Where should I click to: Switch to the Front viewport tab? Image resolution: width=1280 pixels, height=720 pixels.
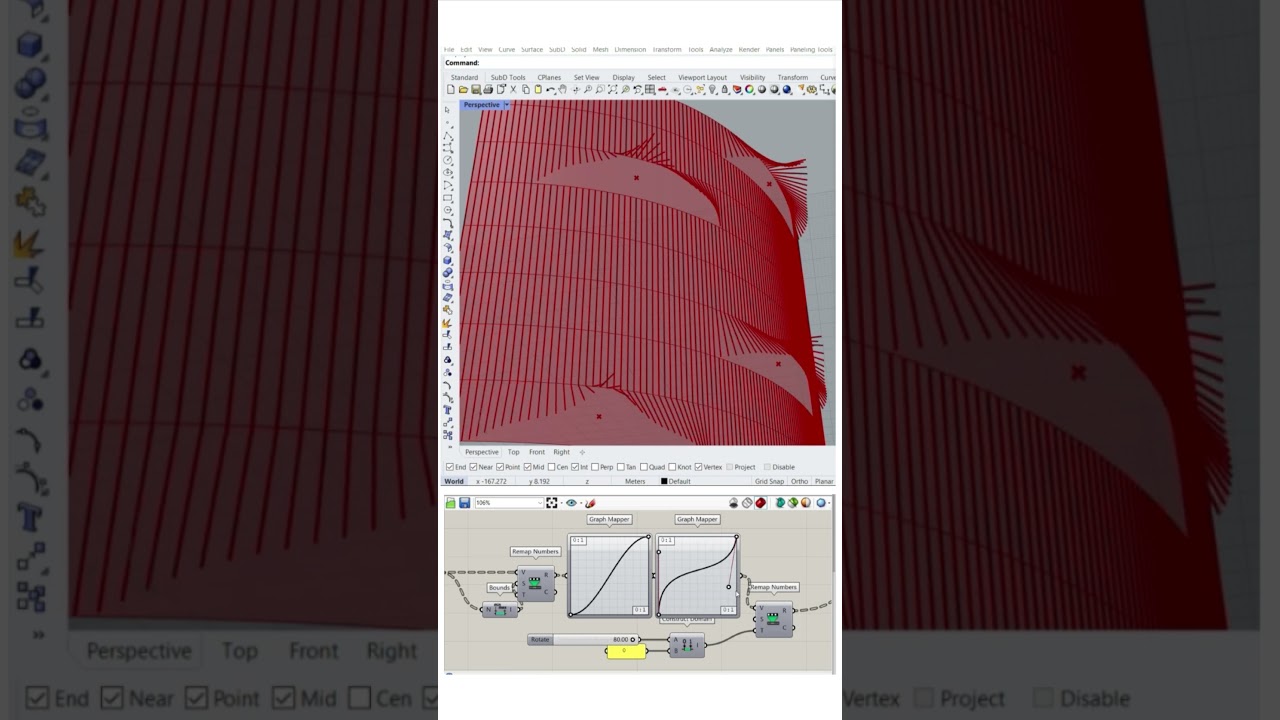537,452
